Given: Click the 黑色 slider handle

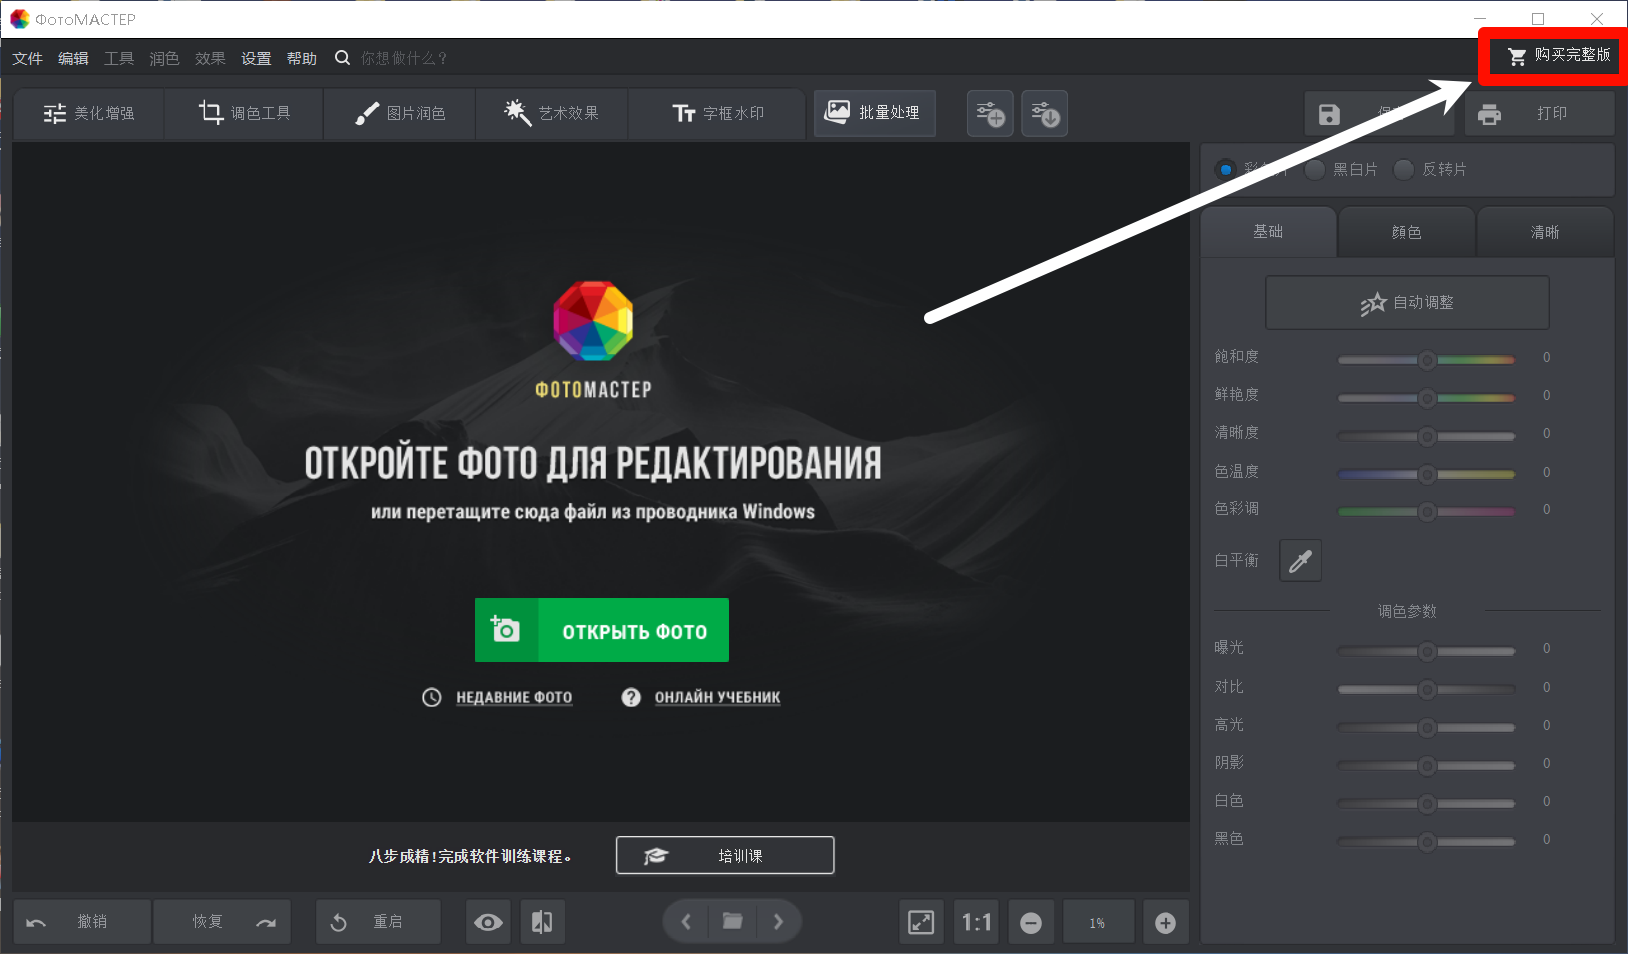Looking at the screenshot, I should pos(1427,841).
